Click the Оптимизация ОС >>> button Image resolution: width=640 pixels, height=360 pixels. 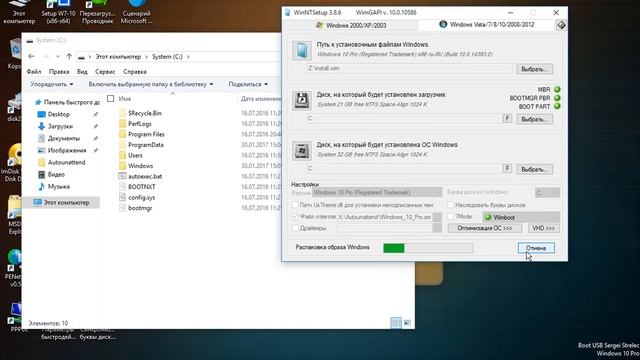tap(484, 228)
